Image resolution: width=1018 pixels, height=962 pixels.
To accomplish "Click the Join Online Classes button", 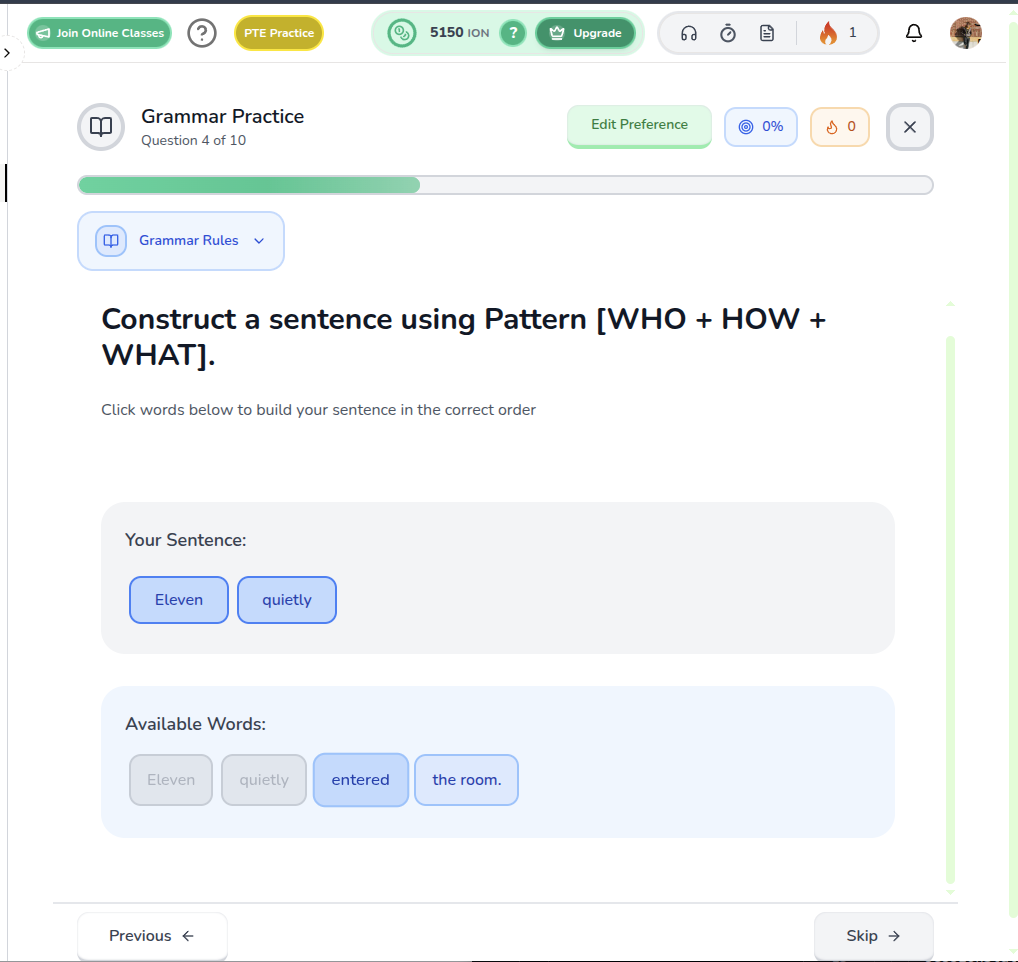I will pos(99,33).
